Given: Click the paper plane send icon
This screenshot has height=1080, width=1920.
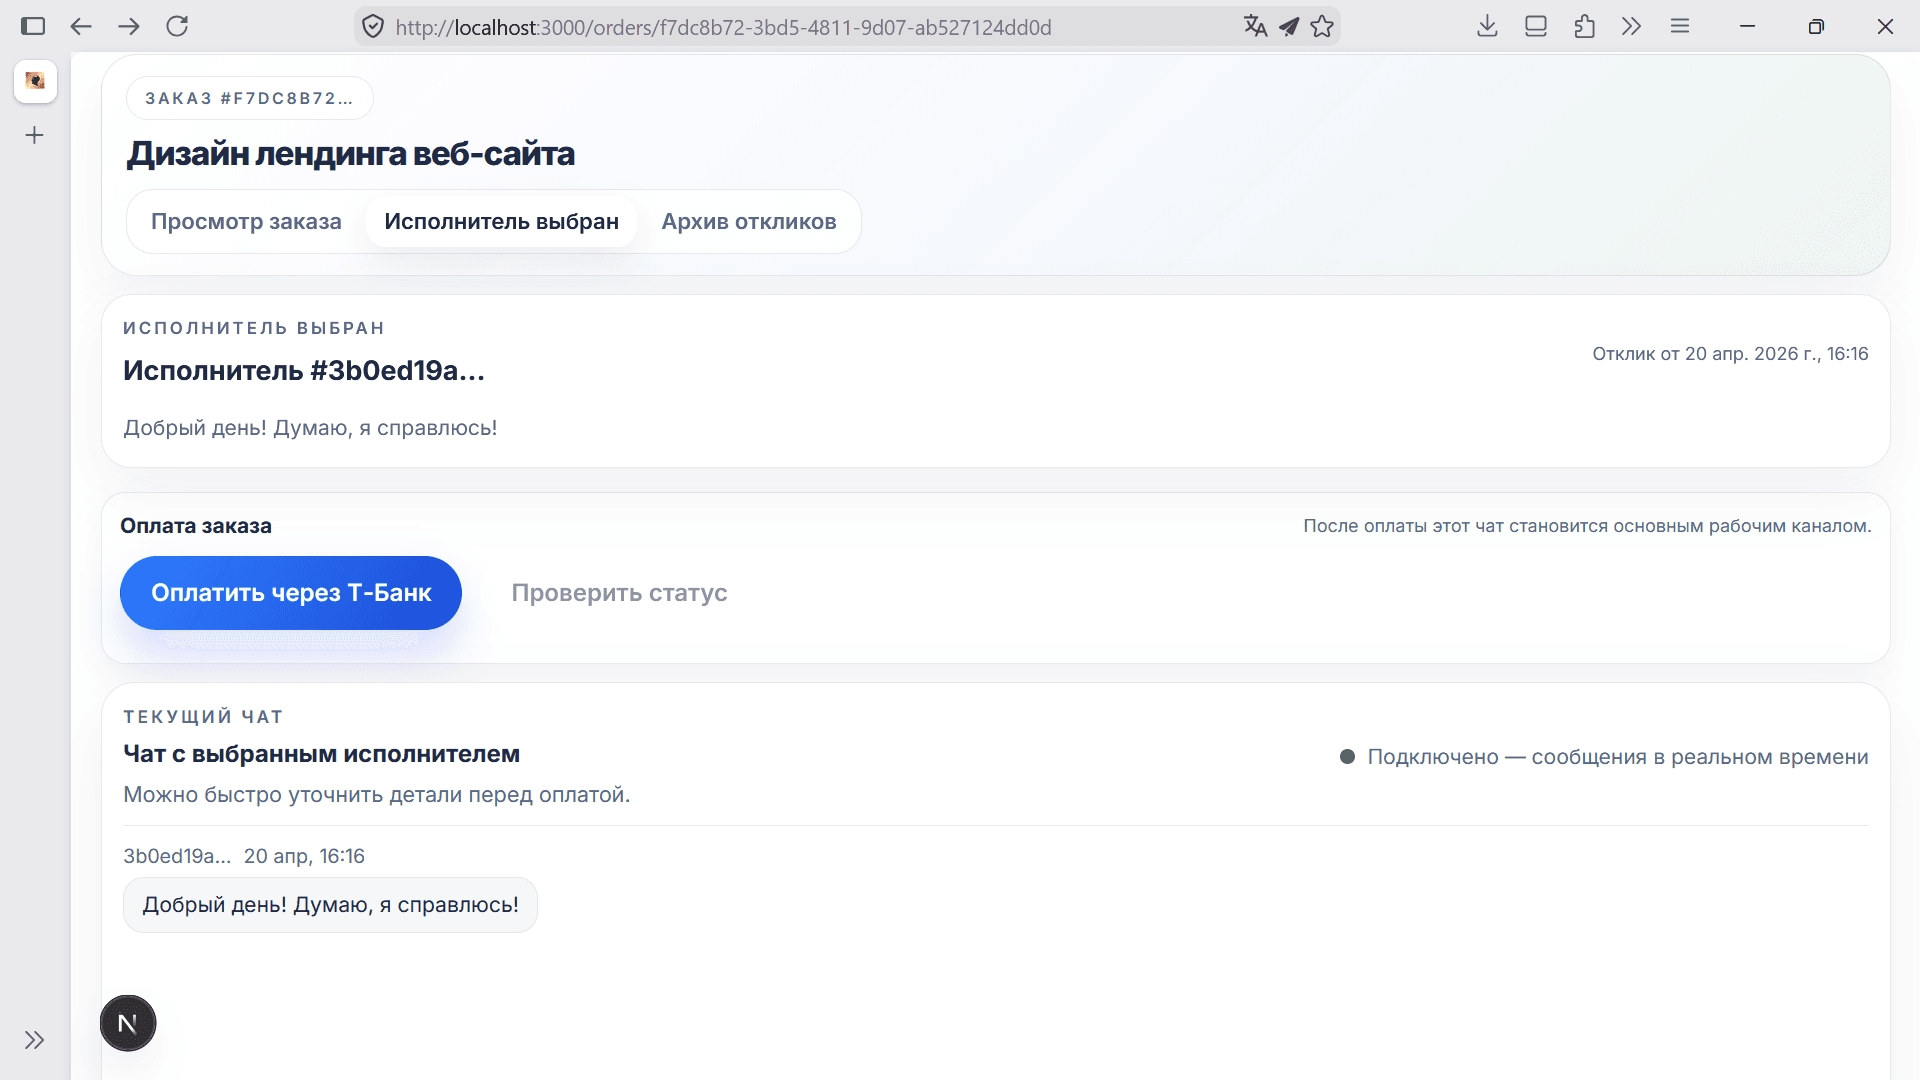Looking at the screenshot, I should pyautogui.click(x=1289, y=27).
